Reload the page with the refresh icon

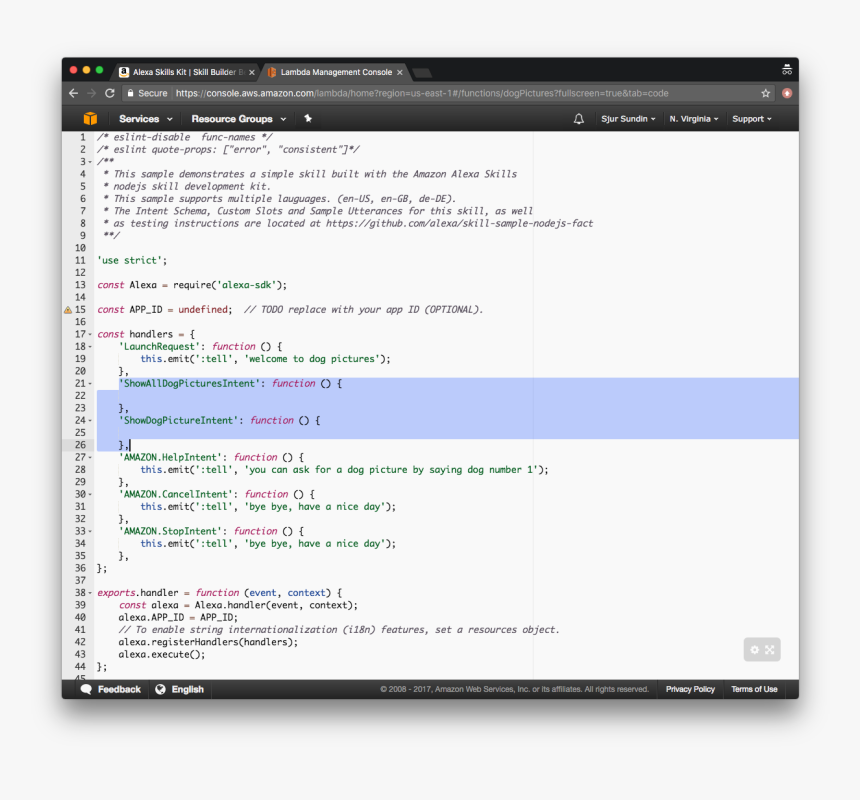click(110, 93)
